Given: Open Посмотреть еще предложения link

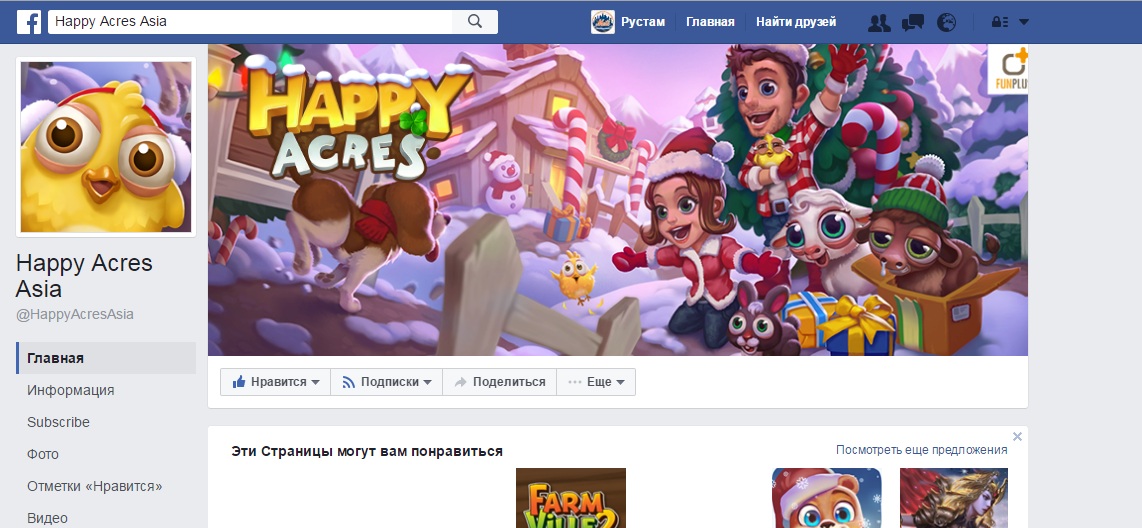Looking at the screenshot, I should 921,450.
